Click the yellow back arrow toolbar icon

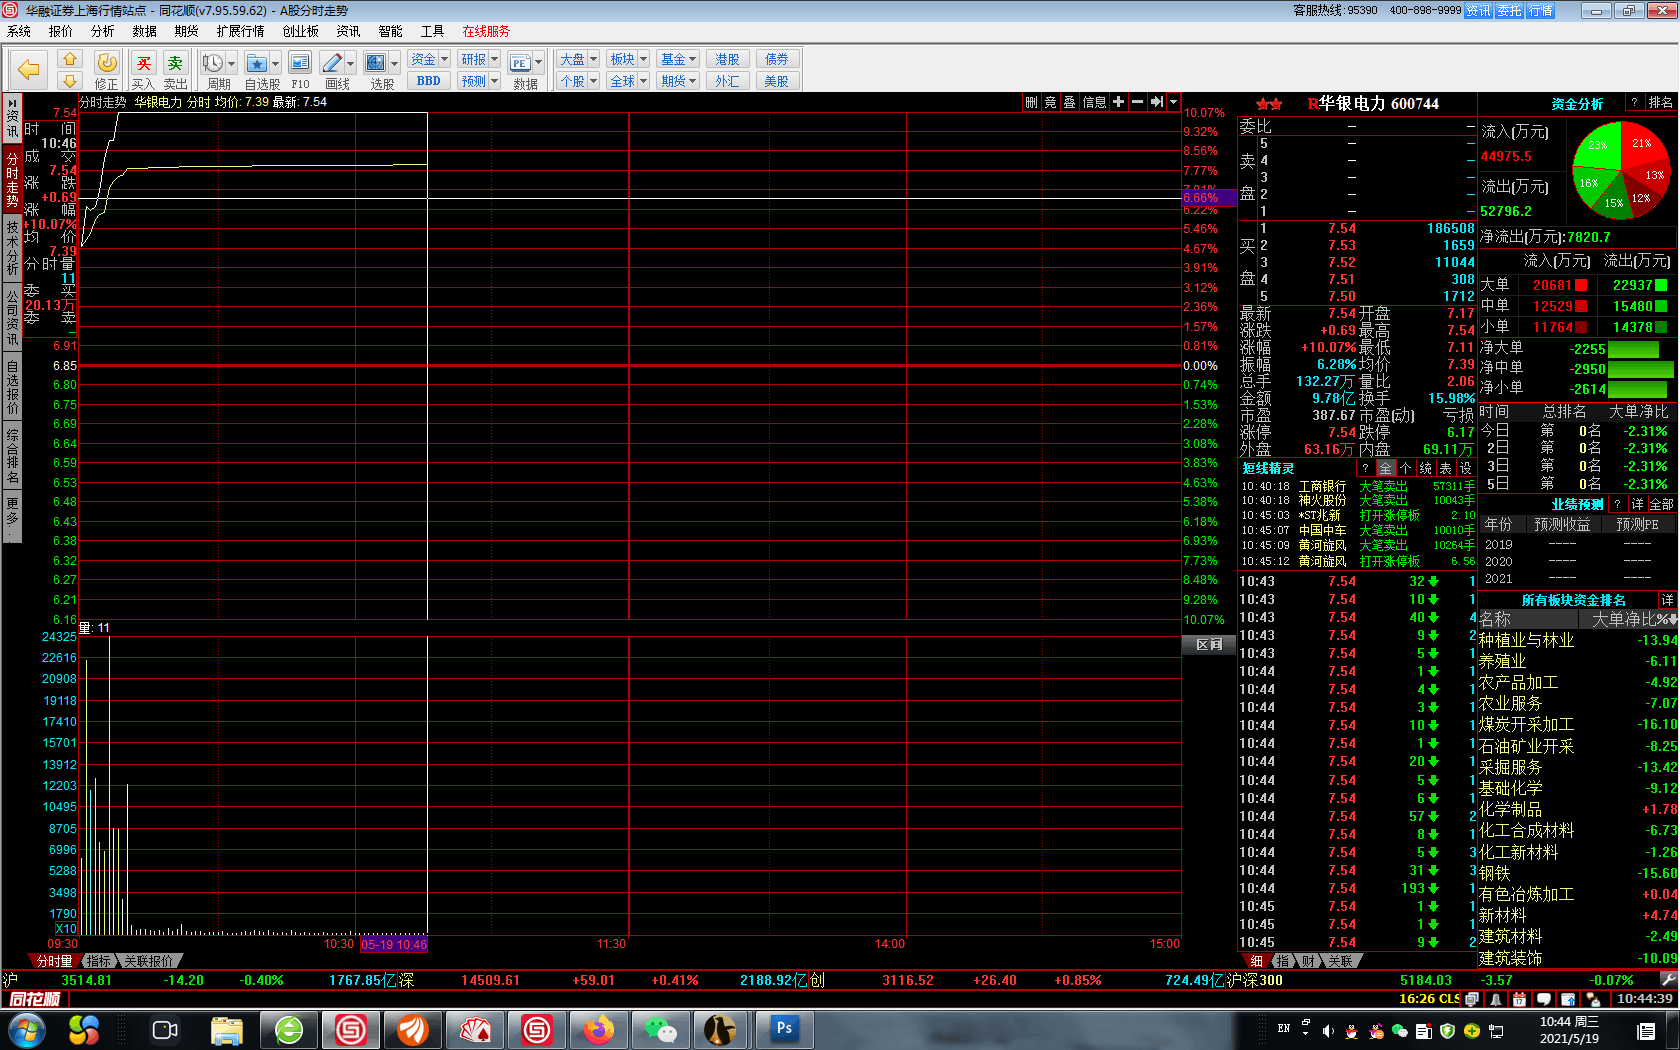click(x=29, y=69)
